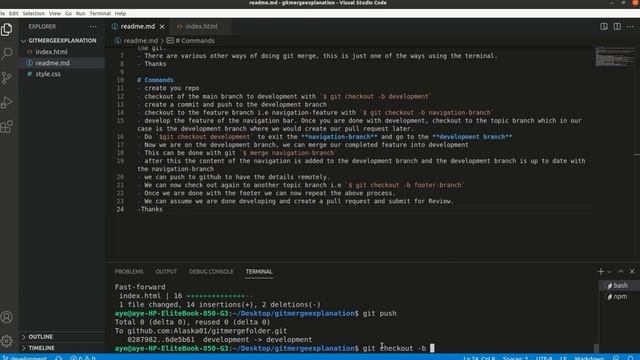Open index.html in the explorer
The height and width of the screenshot is (360, 640).
pyautogui.click(x=51, y=52)
